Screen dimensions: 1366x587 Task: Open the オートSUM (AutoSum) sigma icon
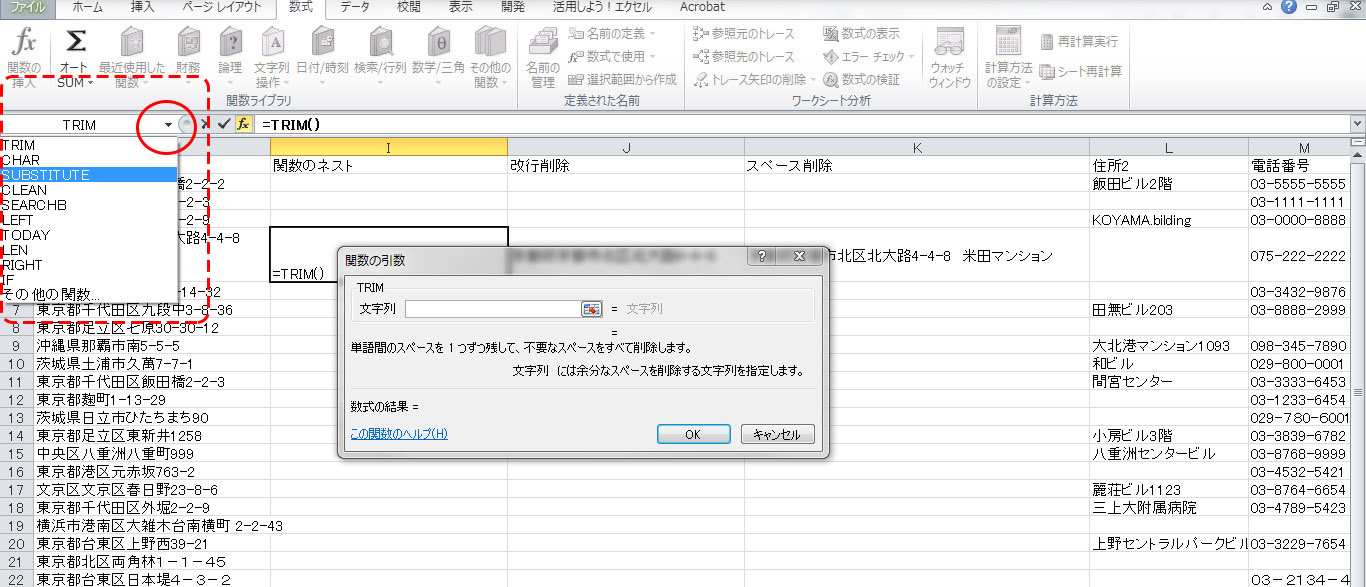point(75,45)
